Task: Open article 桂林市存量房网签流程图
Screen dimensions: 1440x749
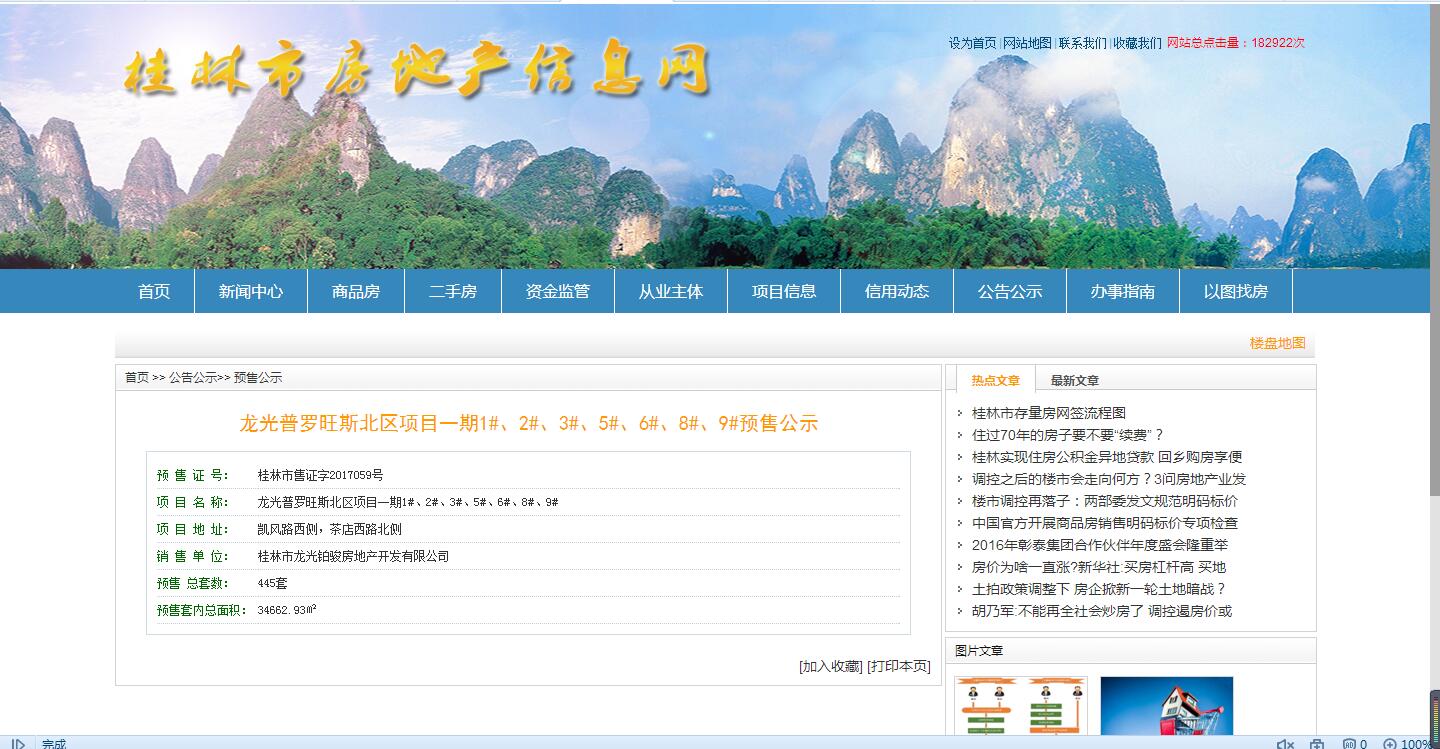Action: [x=1049, y=413]
